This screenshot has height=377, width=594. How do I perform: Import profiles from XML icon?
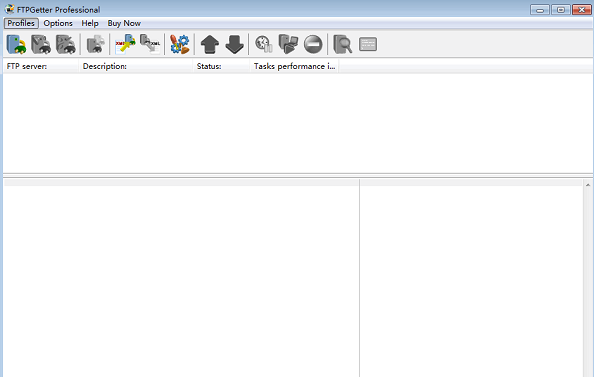(x=125, y=44)
